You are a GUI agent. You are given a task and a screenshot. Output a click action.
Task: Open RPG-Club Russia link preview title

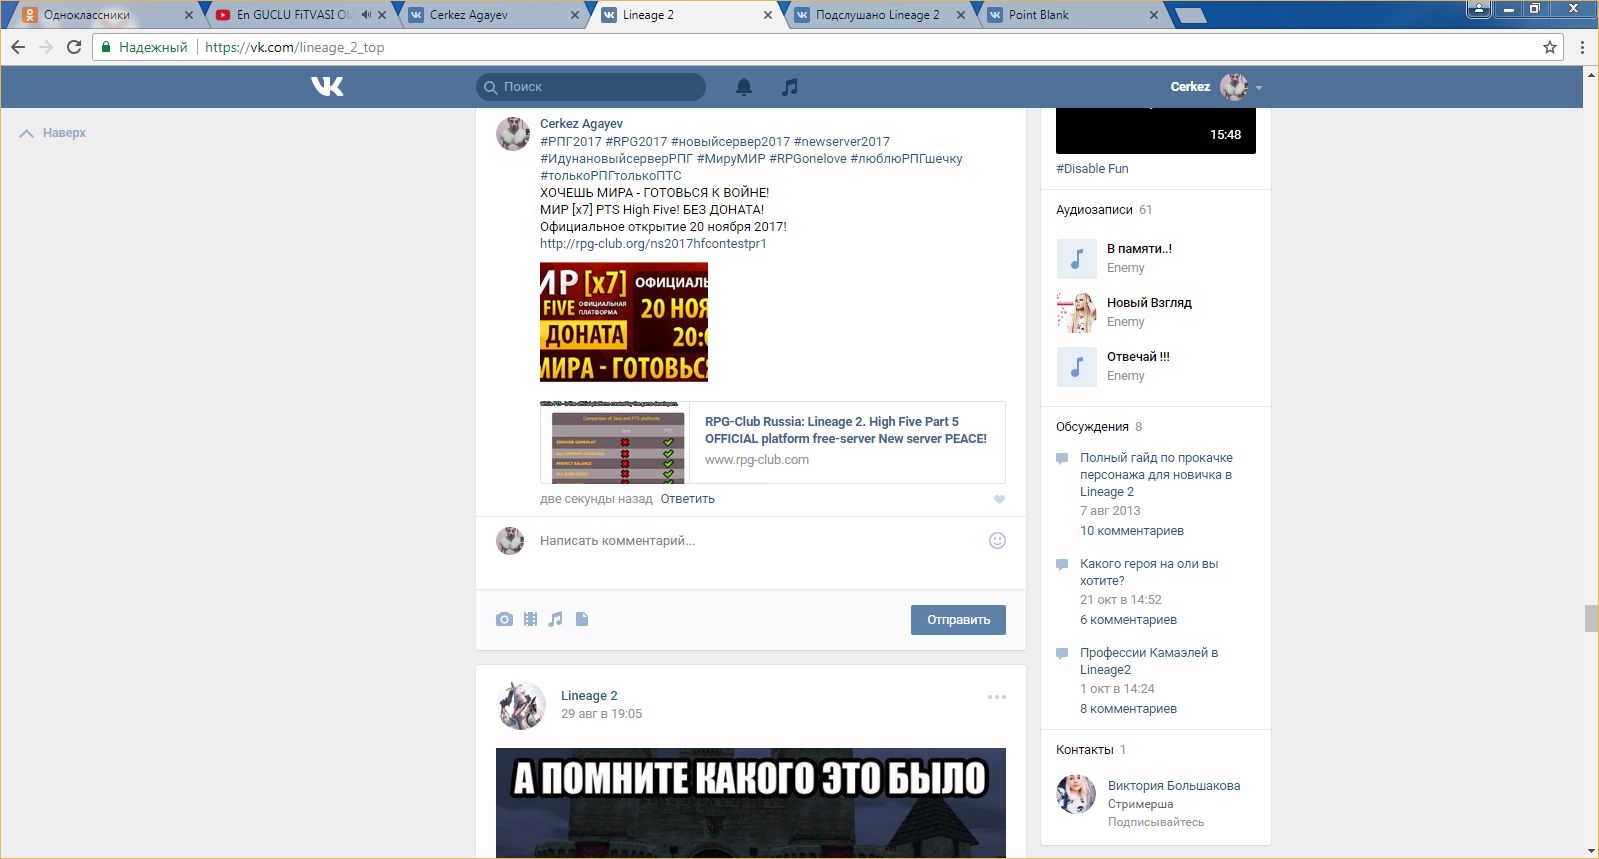[x=845, y=430]
